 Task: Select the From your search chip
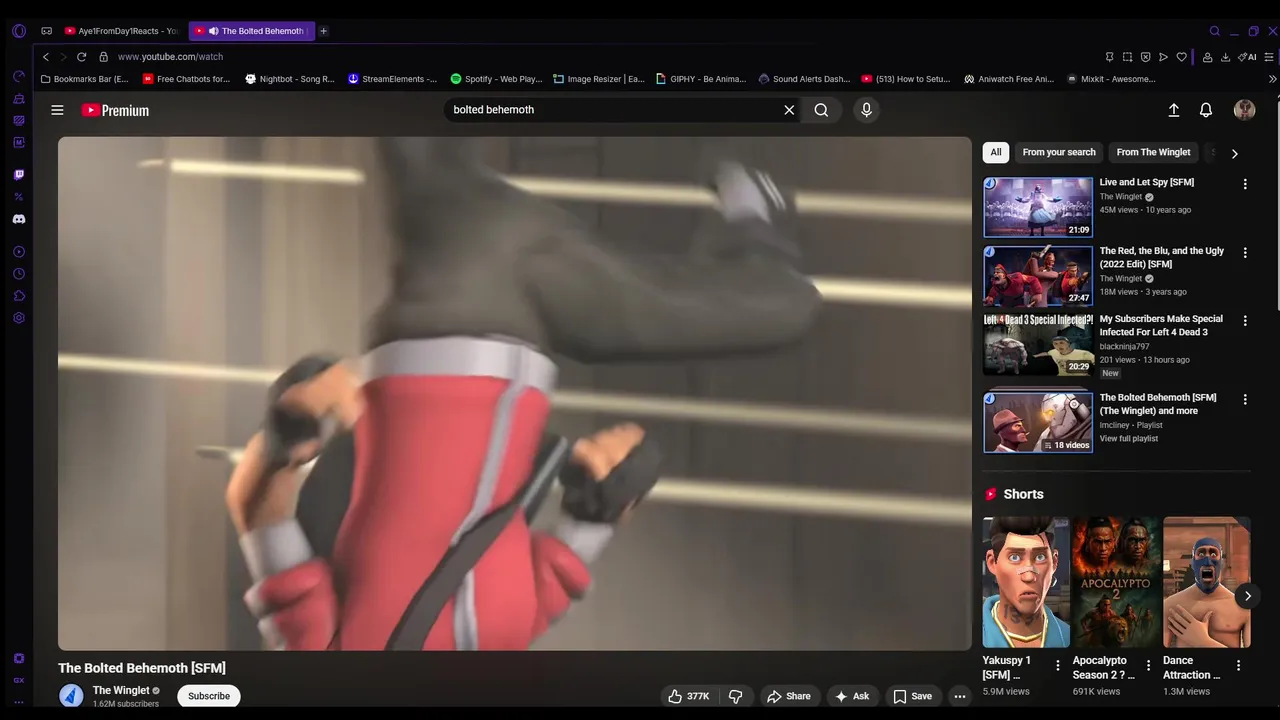coord(1059,152)
